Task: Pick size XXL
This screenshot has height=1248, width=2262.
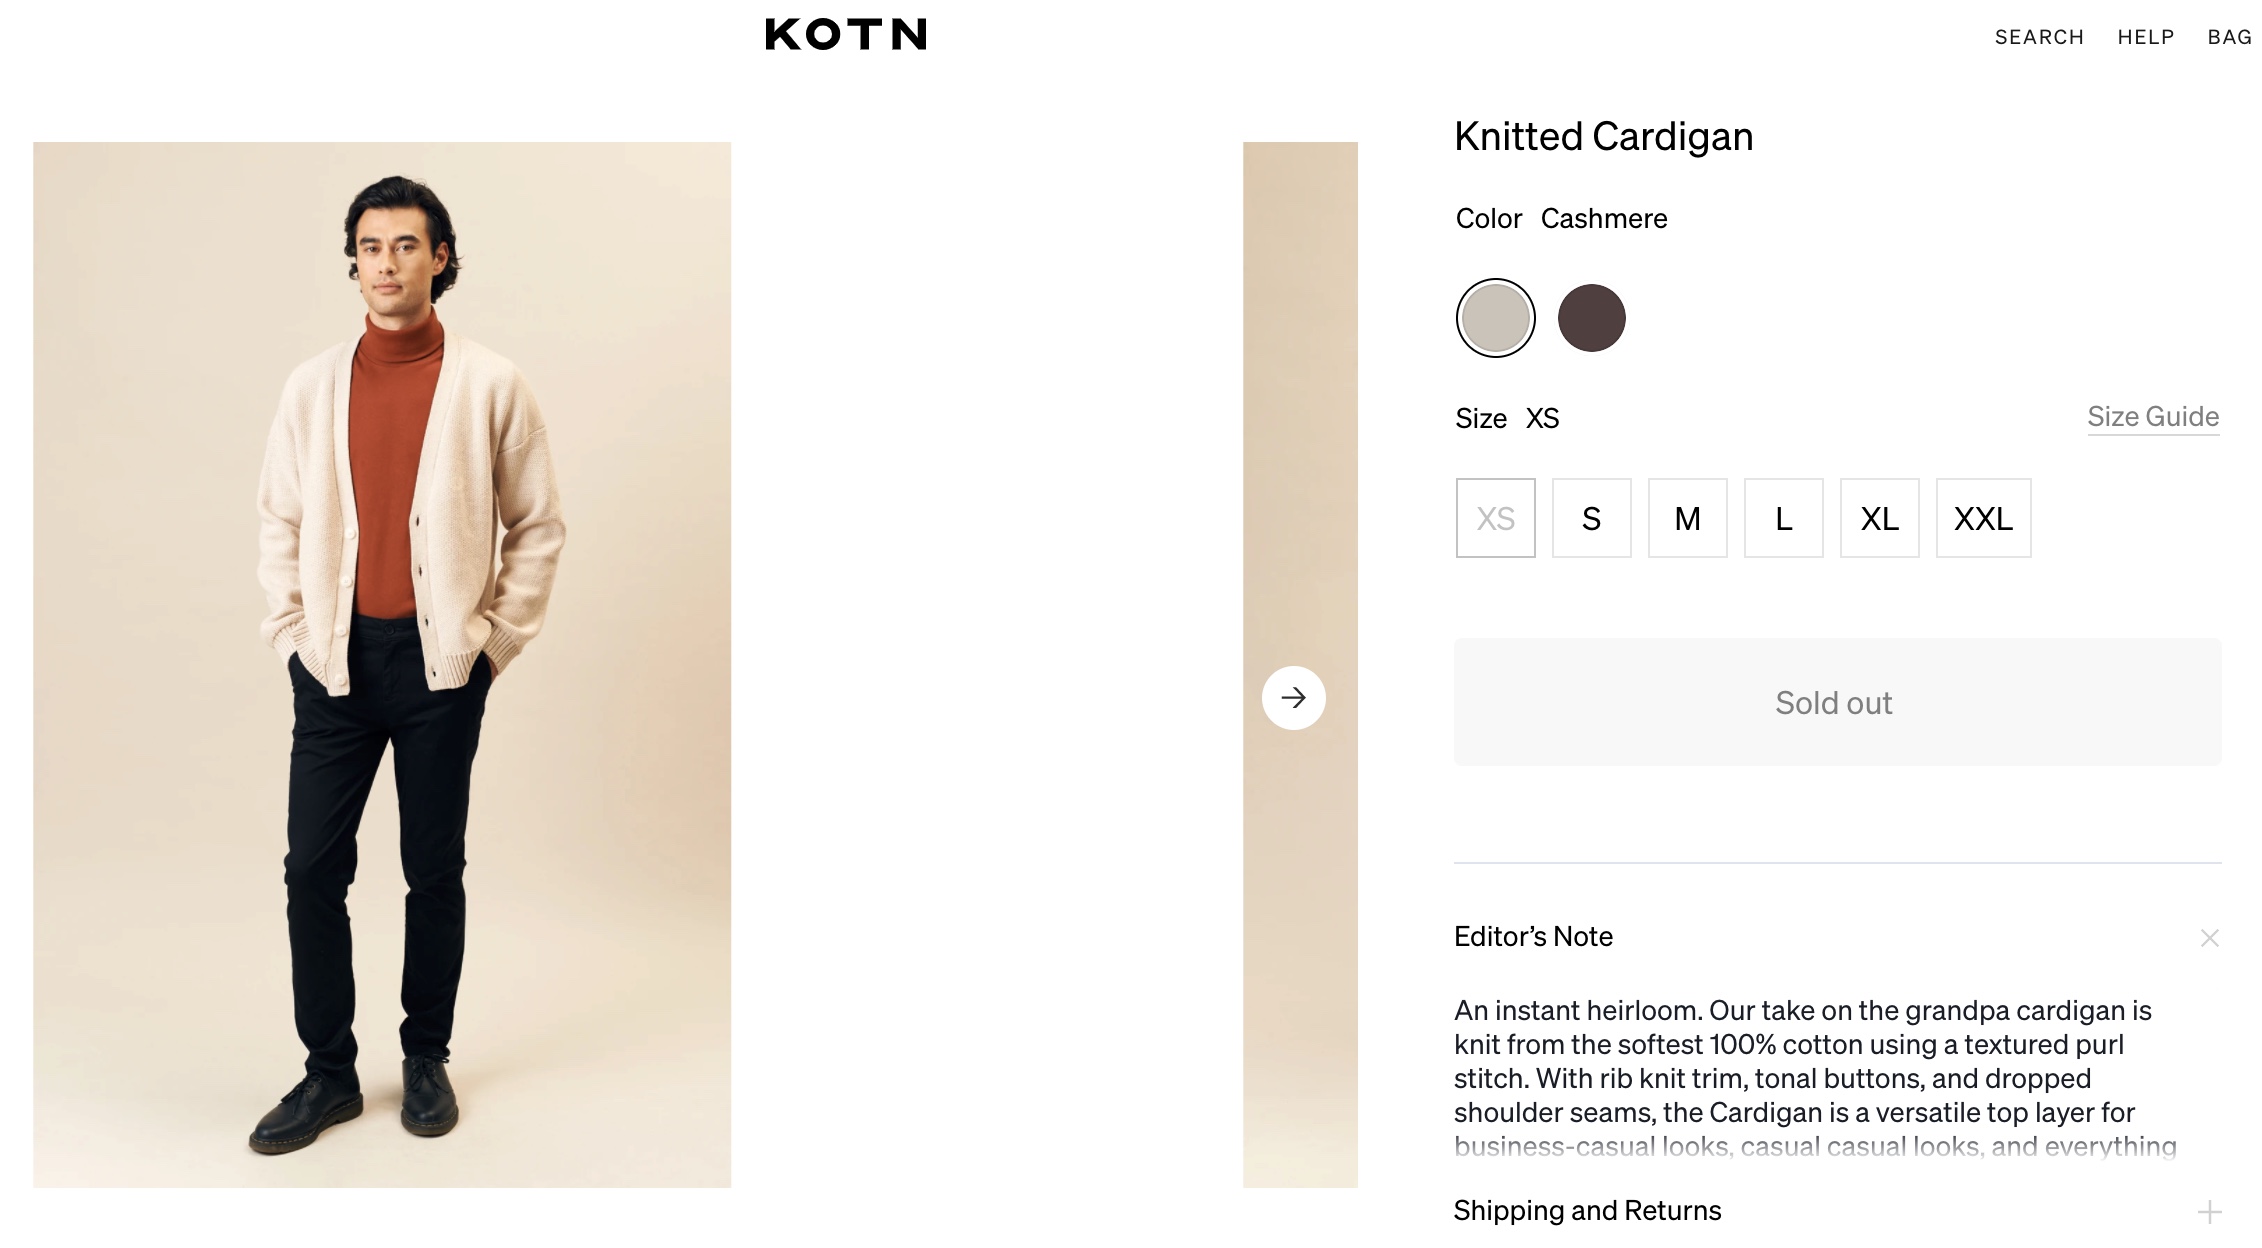Action: pos(1983,518)
